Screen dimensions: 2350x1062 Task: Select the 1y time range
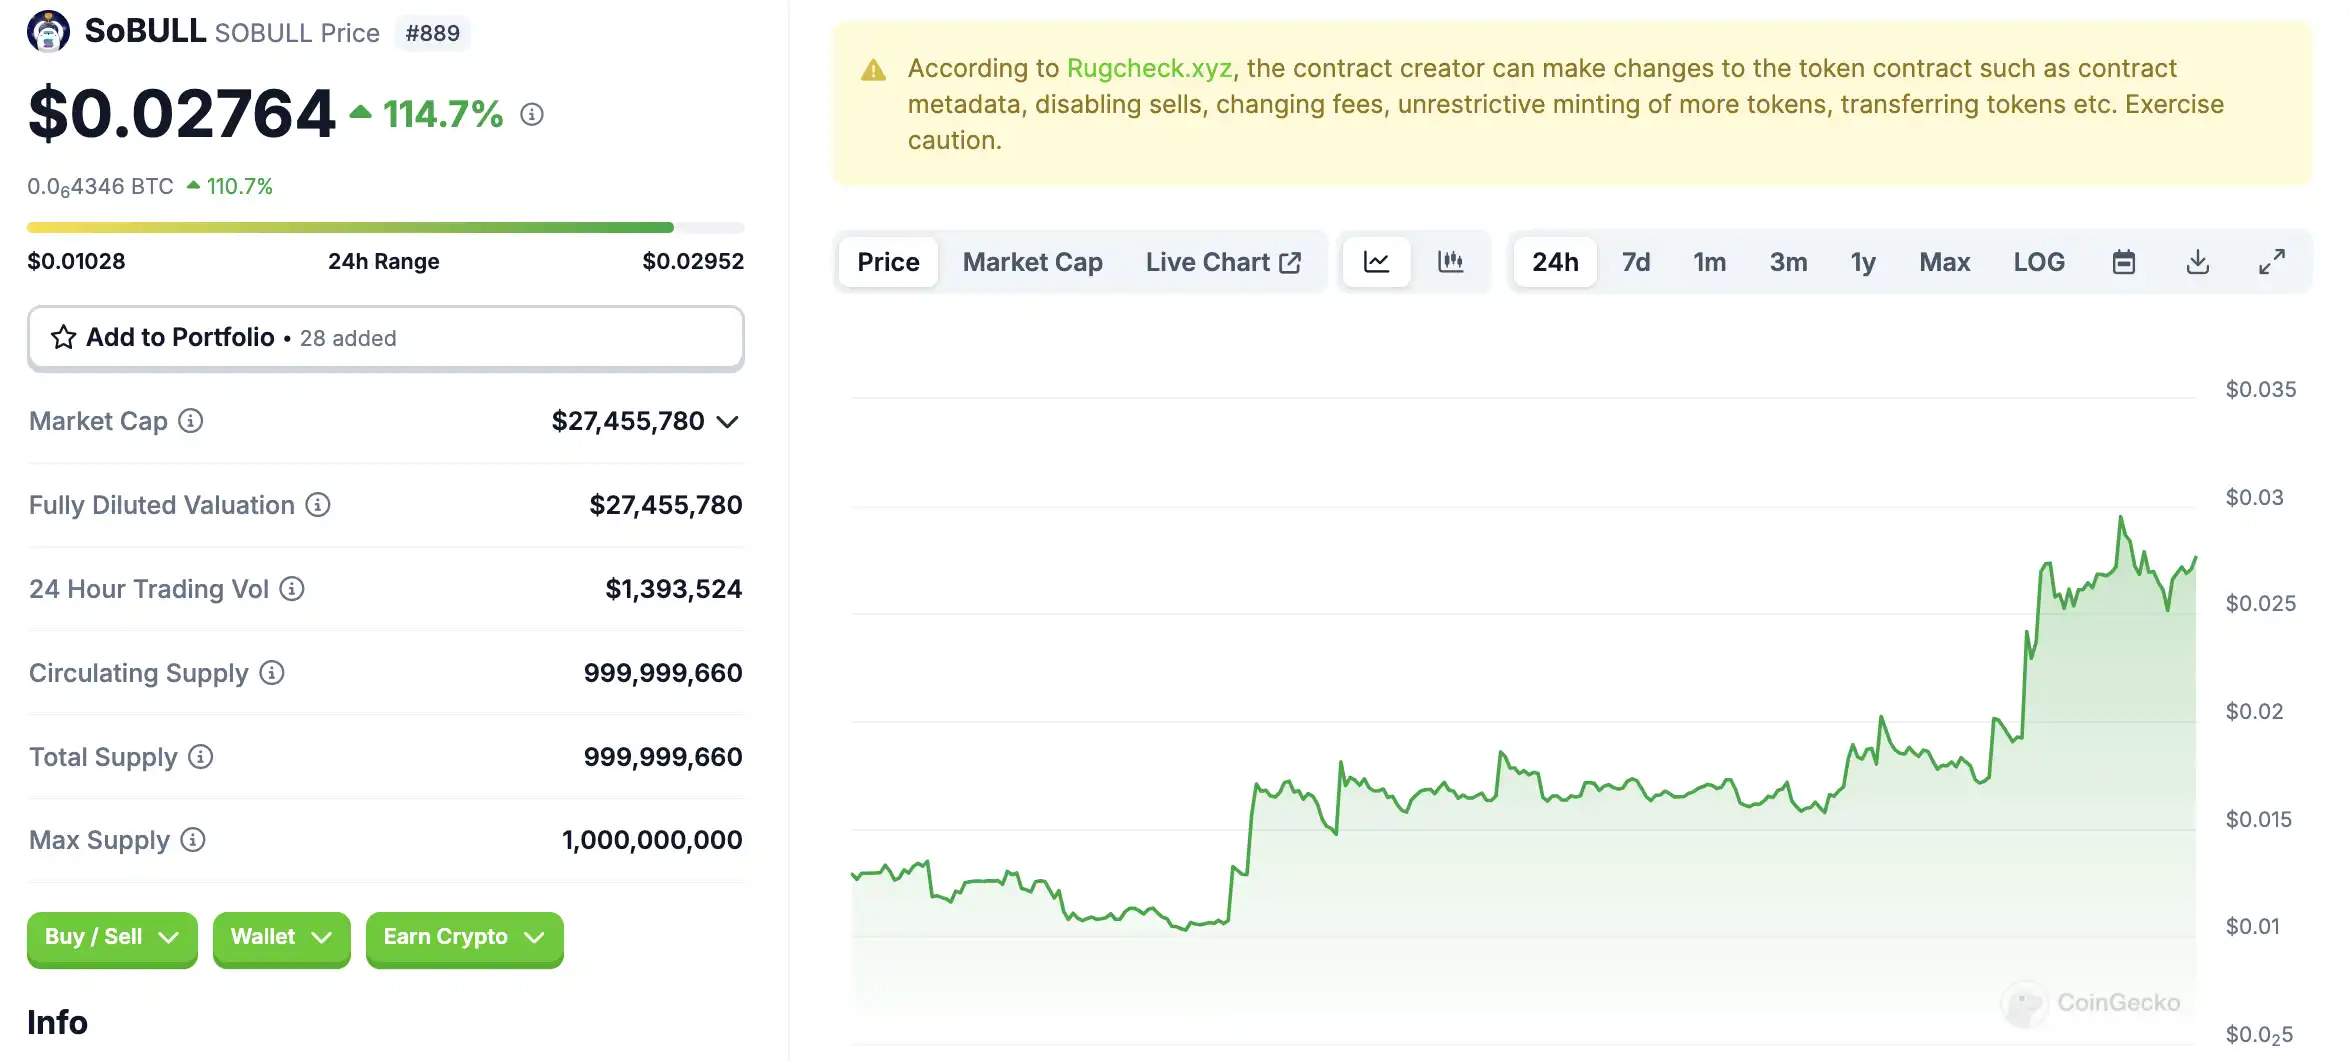point(1862,262)
